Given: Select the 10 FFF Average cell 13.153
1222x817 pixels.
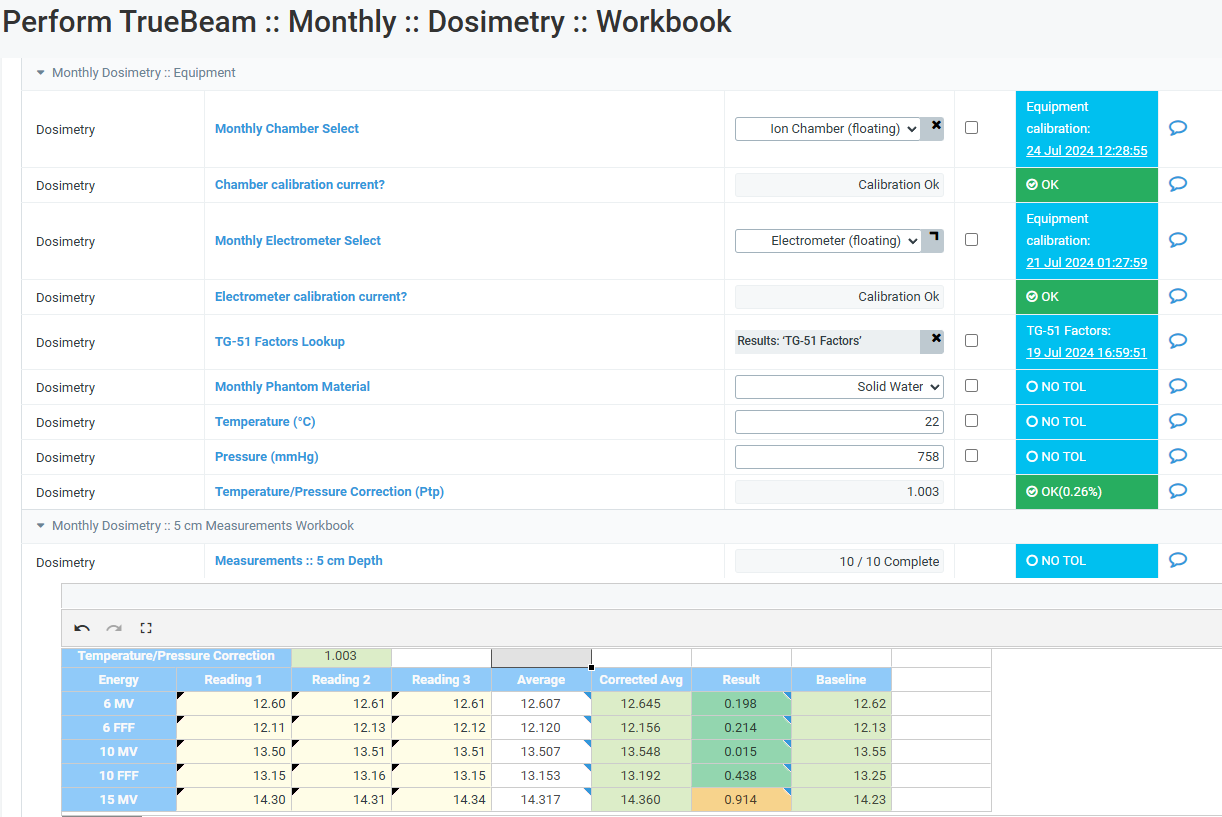Looking at the screenshot, I should (541, 775).
